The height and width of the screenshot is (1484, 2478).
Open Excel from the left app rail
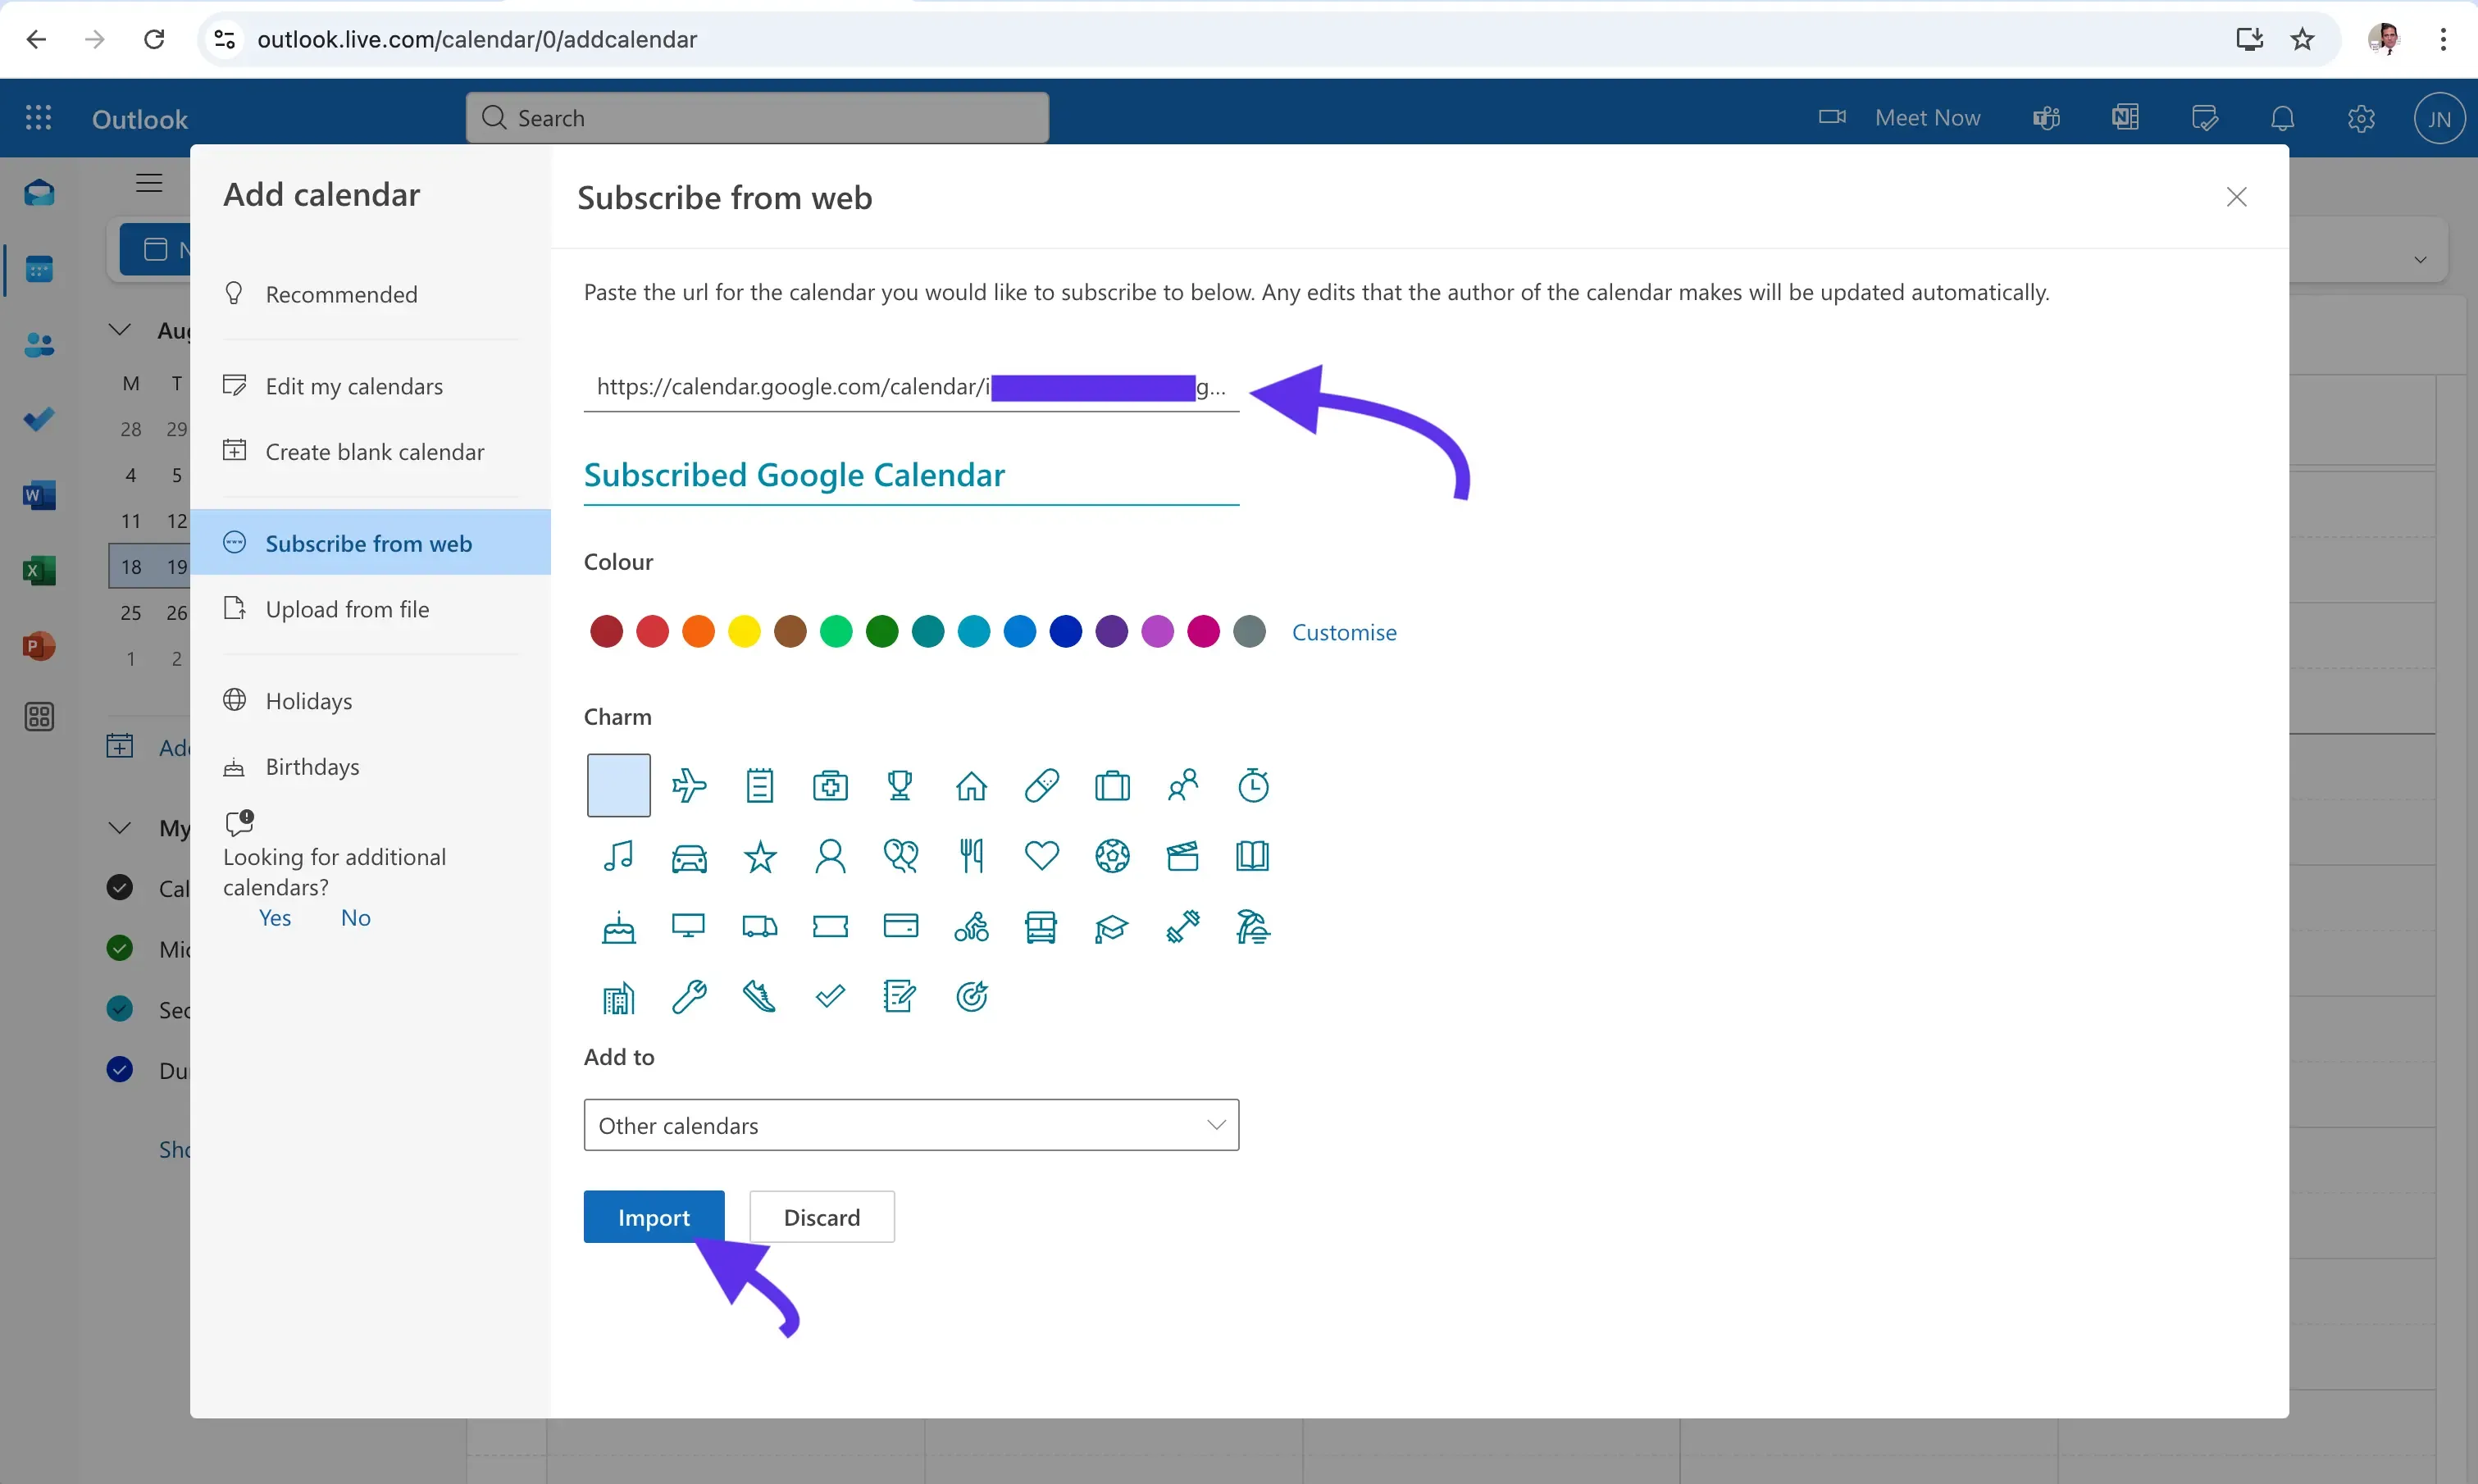point(39,570)
